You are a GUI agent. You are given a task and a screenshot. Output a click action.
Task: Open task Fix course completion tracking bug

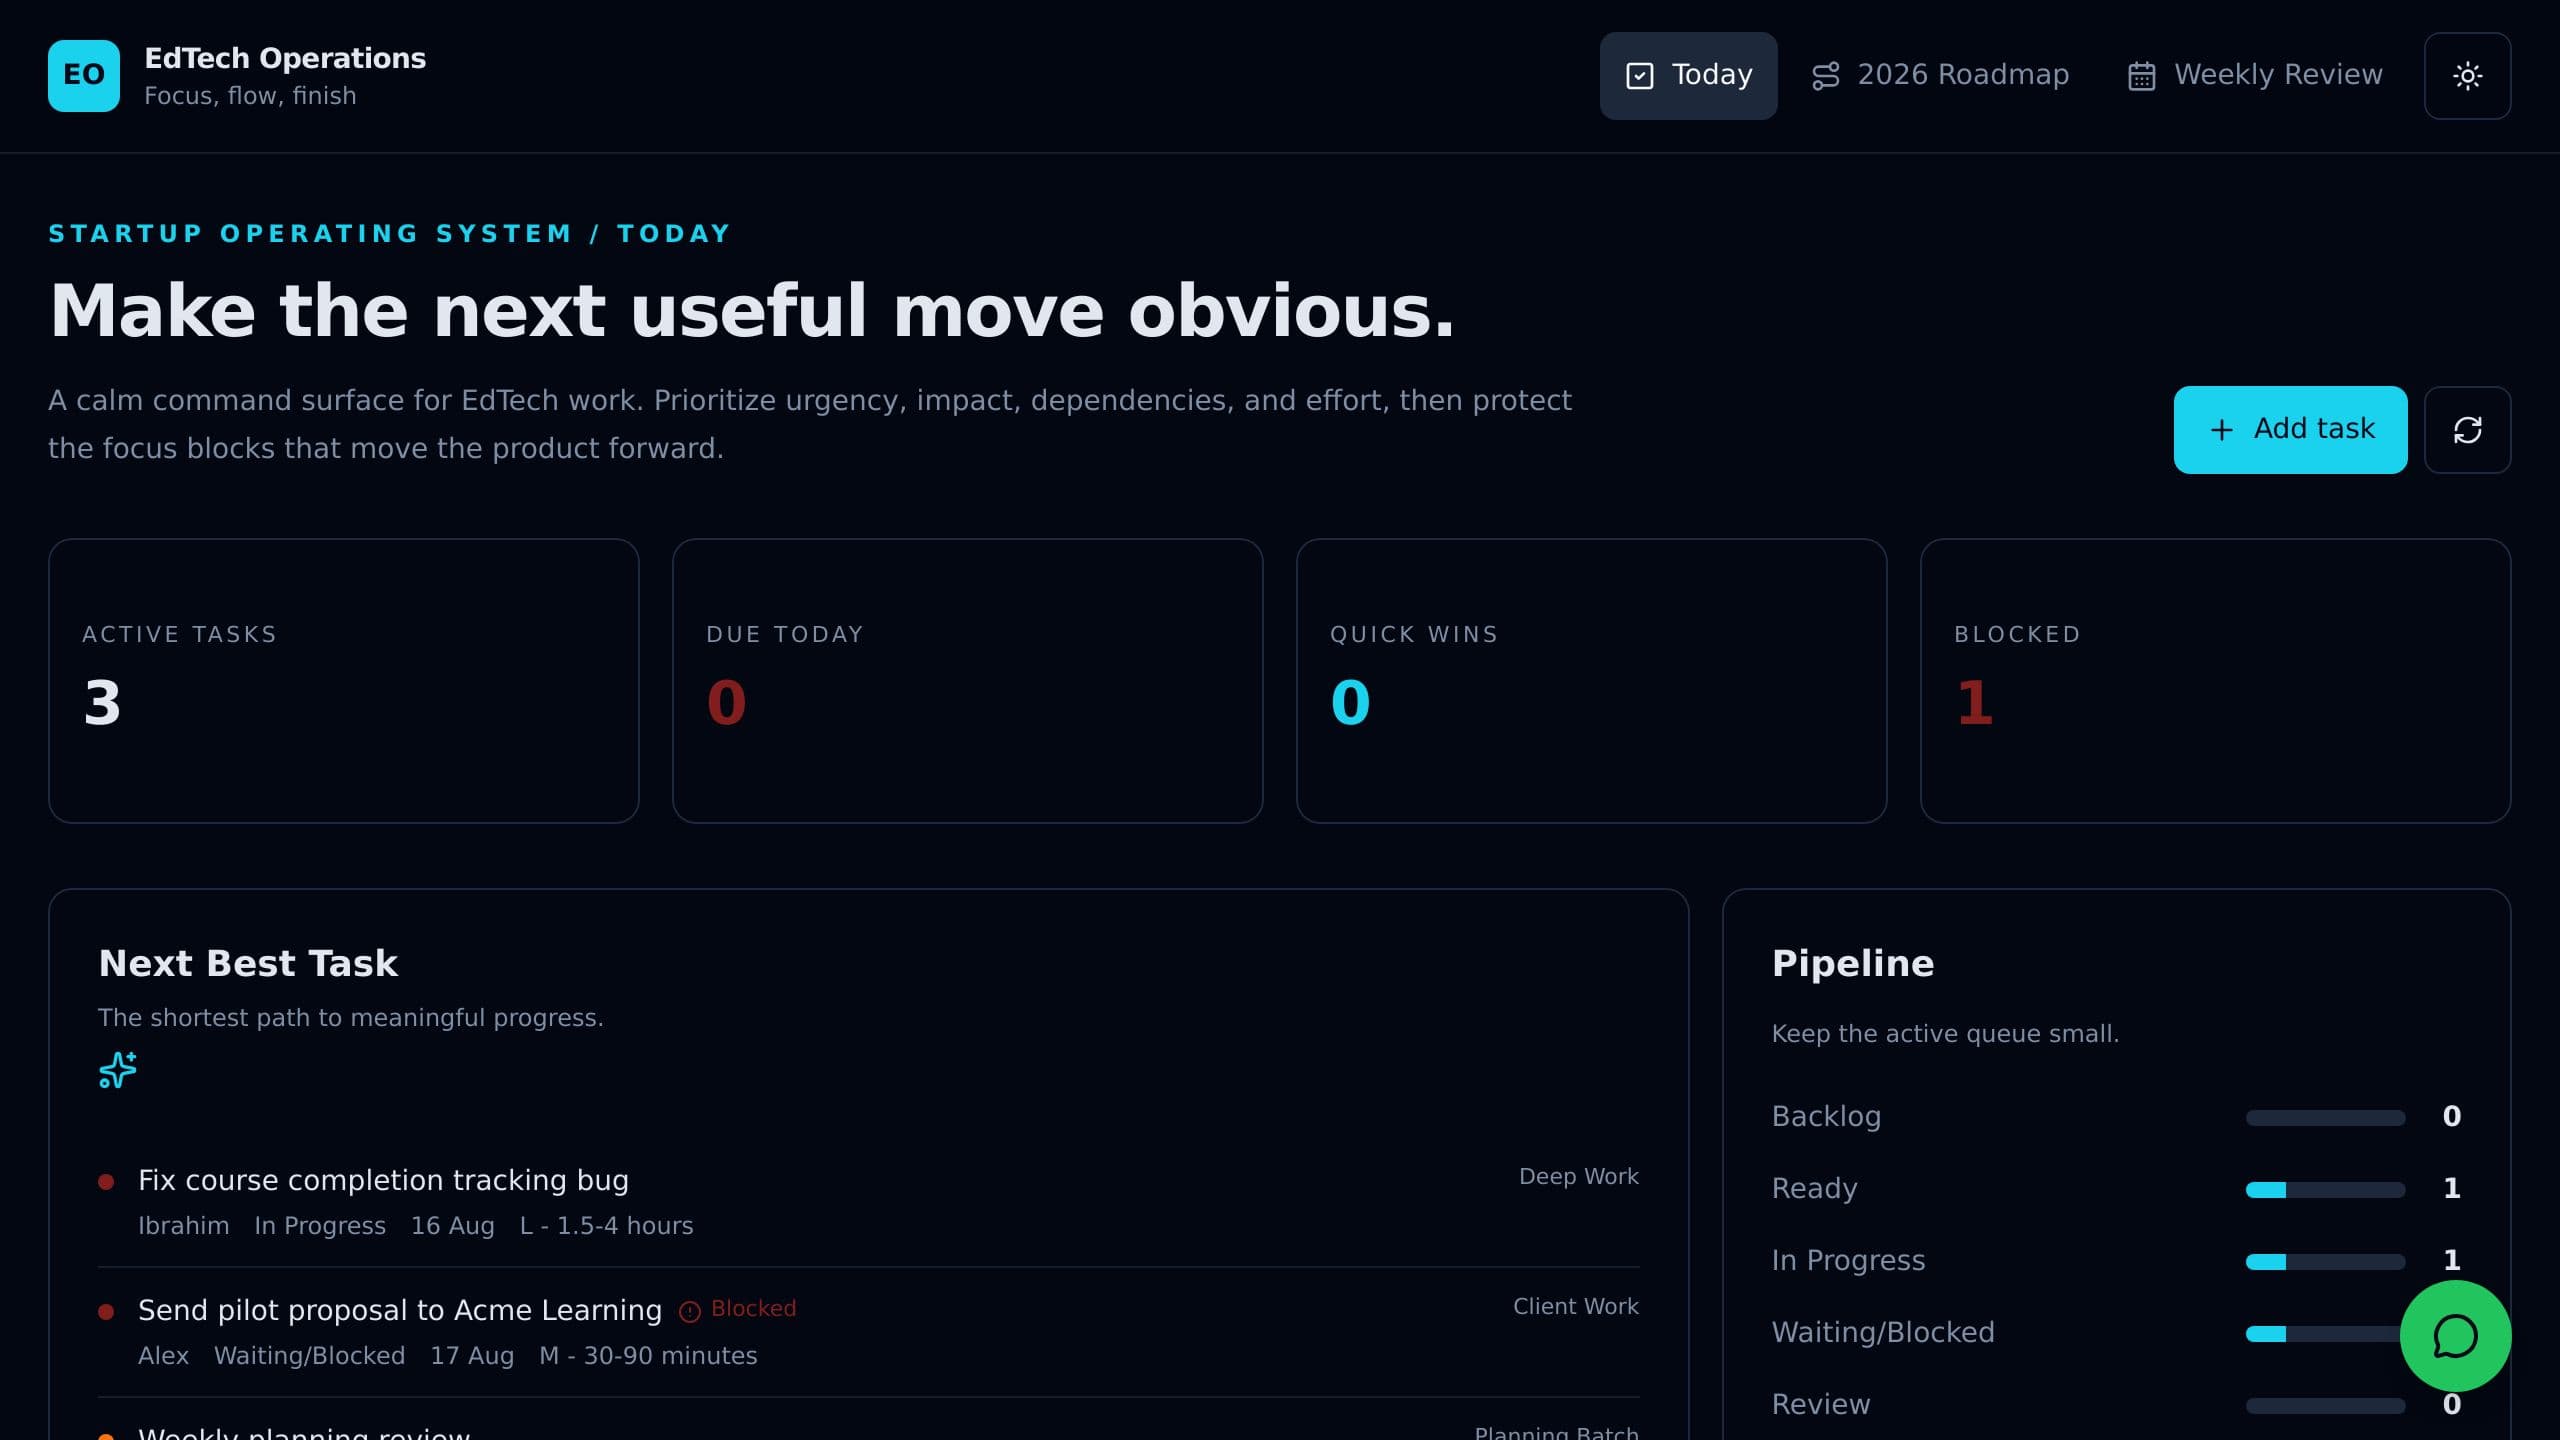pos(383,1180)
